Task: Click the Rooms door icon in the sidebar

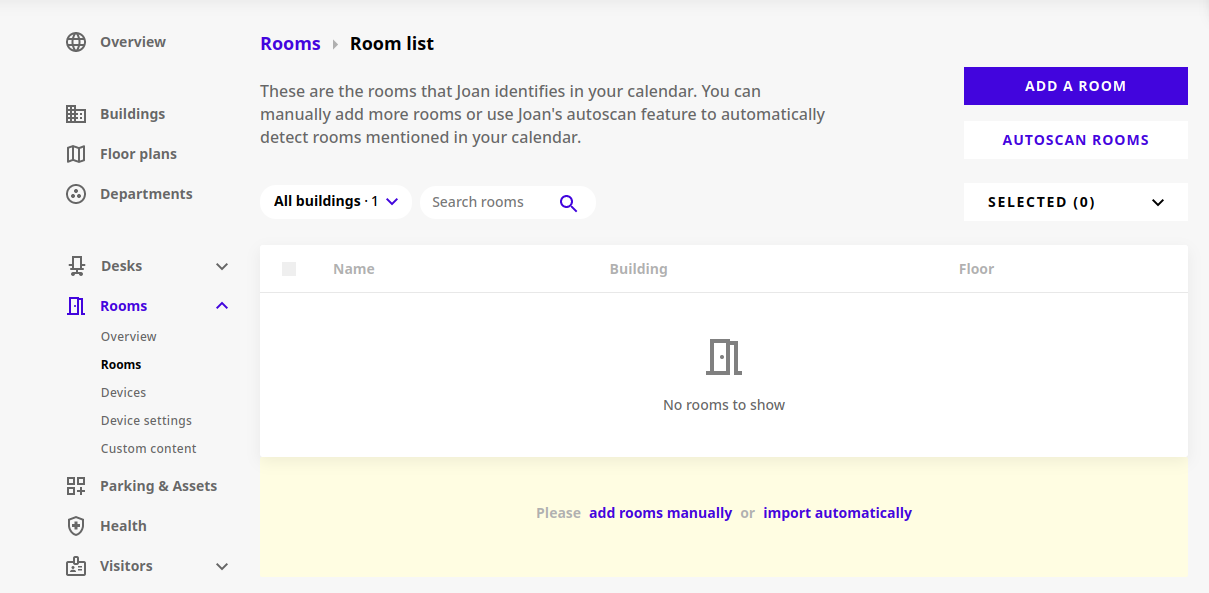Action: tap(76, 306)
